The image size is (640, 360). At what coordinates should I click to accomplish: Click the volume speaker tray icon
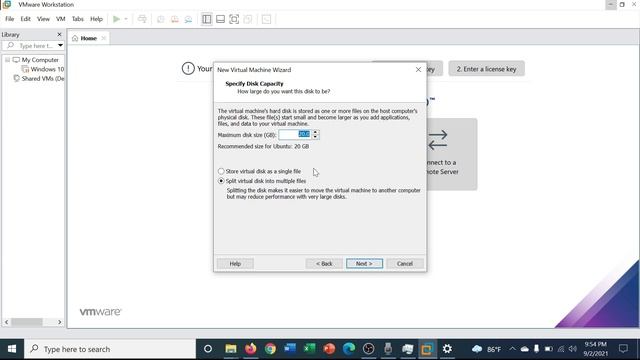(x=573, y=349)
